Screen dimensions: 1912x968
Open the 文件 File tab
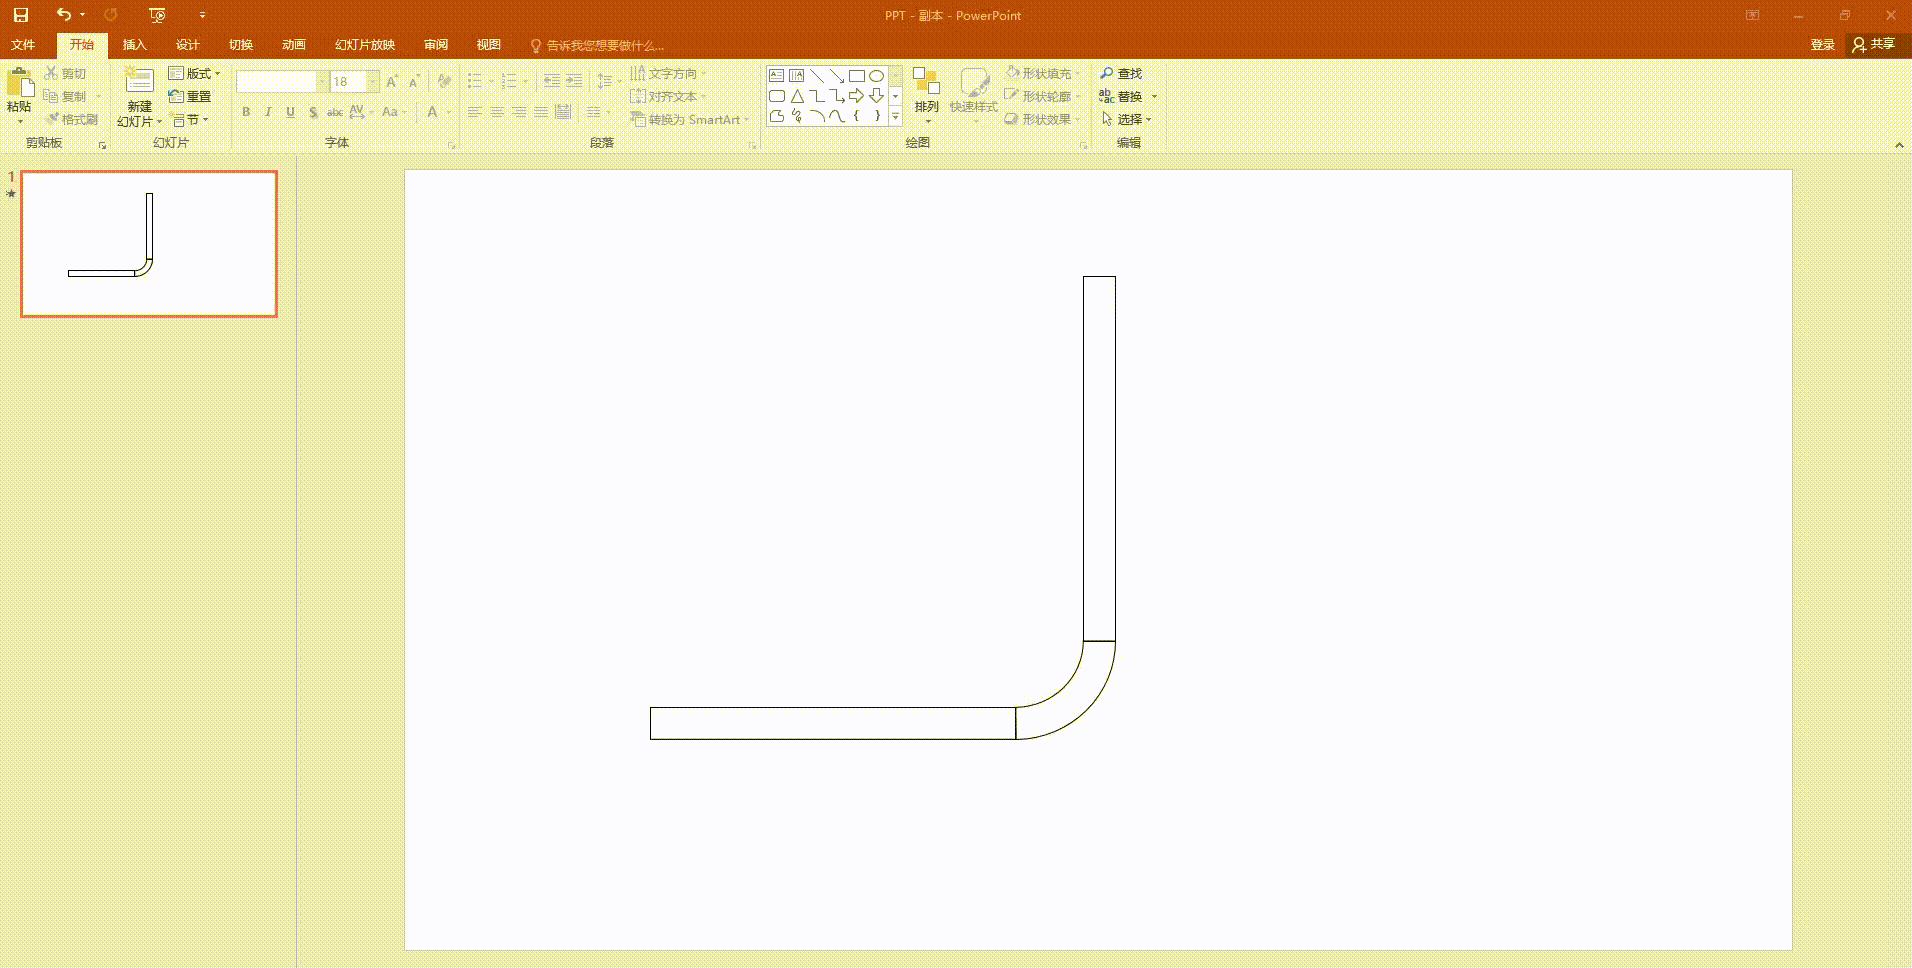[x=23, y=45]
